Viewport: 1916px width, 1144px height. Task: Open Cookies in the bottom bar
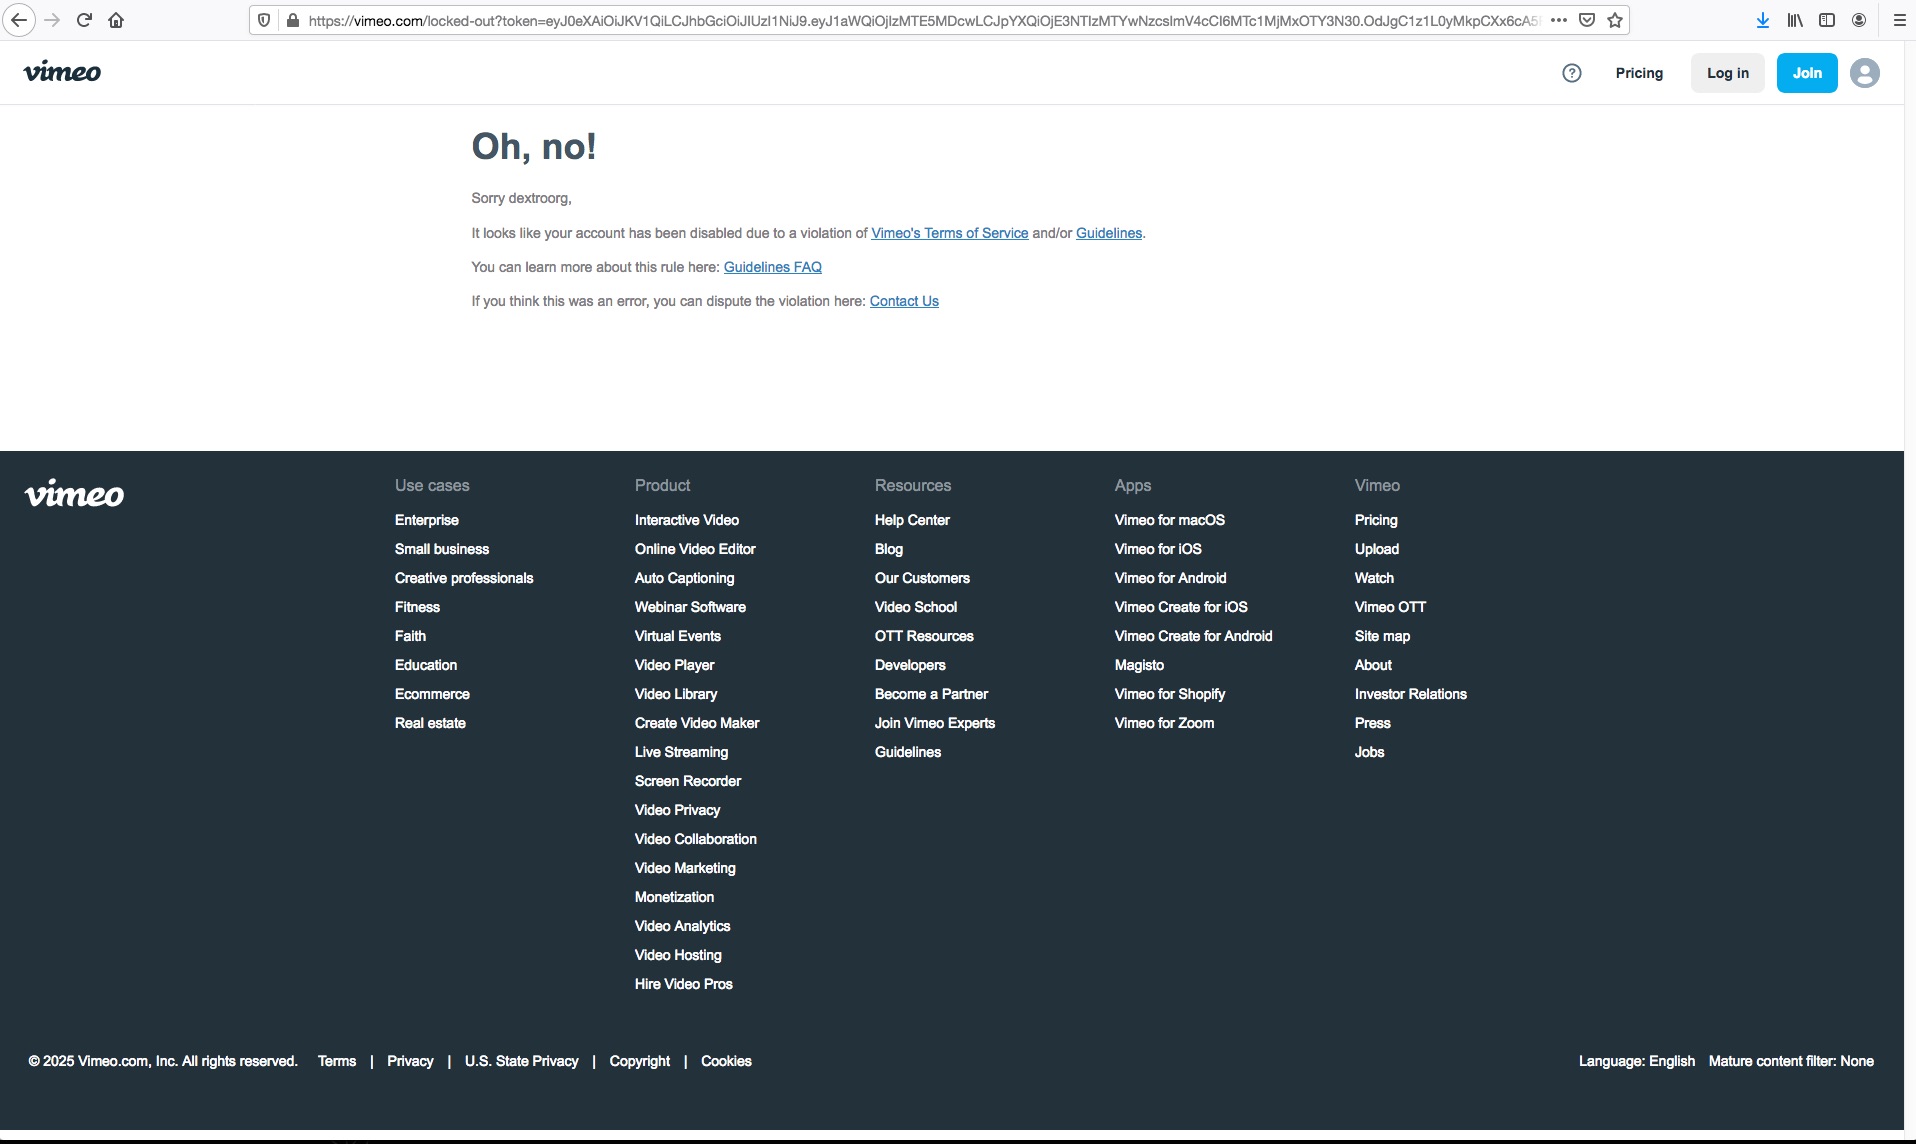pos(726,1061)
